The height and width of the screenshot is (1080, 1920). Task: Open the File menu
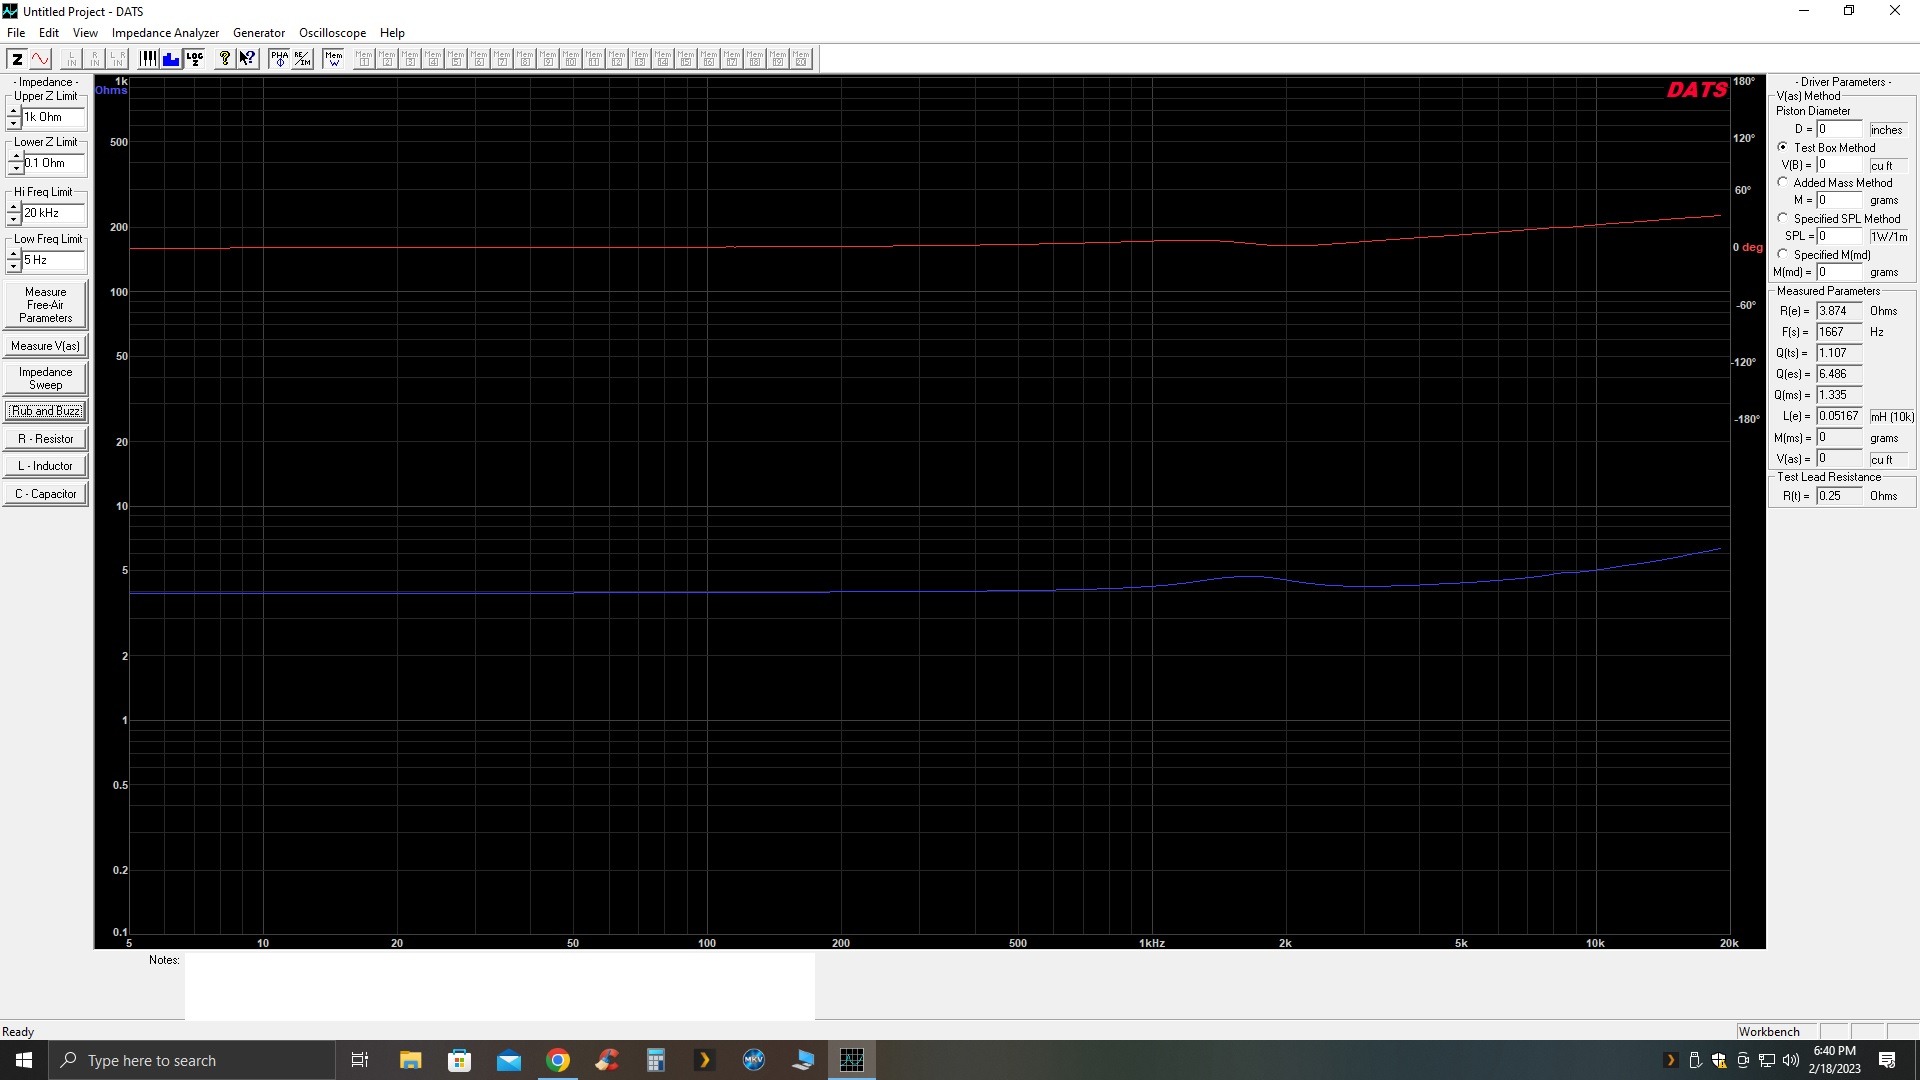[16, 33]
